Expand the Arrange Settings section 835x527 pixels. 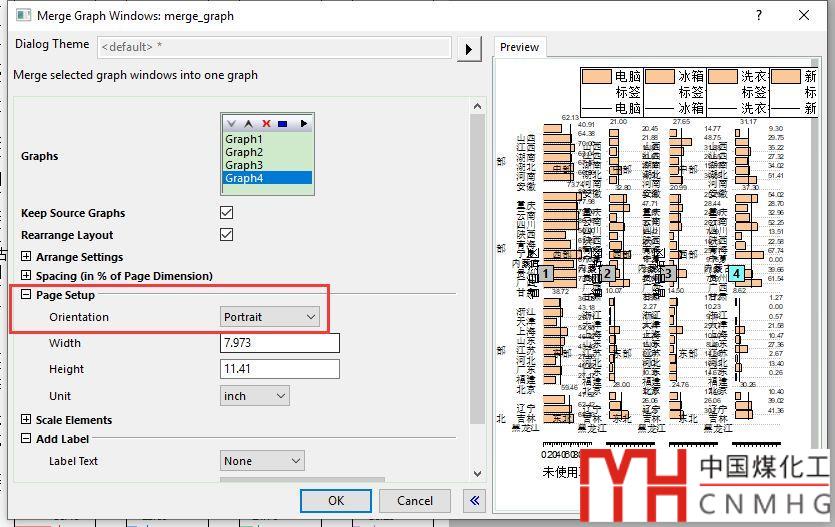tap(26, 257)
